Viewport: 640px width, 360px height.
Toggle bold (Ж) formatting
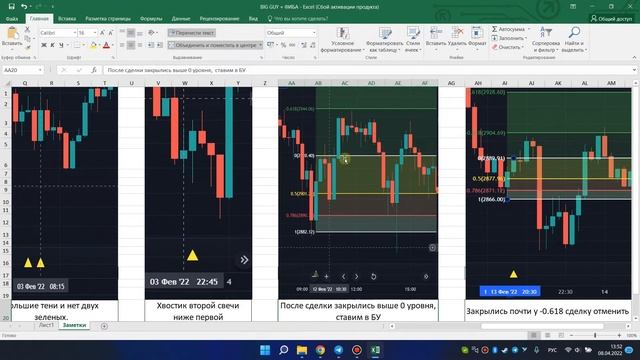pos(44,45)
